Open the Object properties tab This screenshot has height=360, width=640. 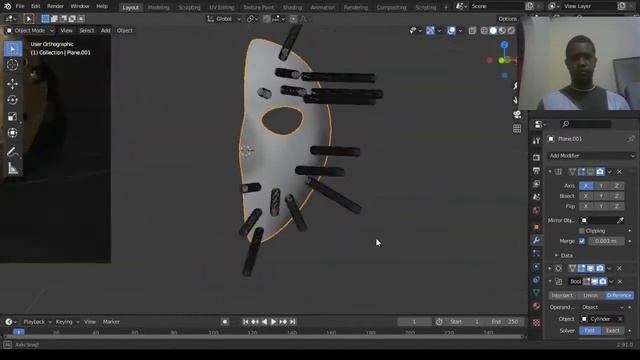pyautogui.click(x=536, y=227)
